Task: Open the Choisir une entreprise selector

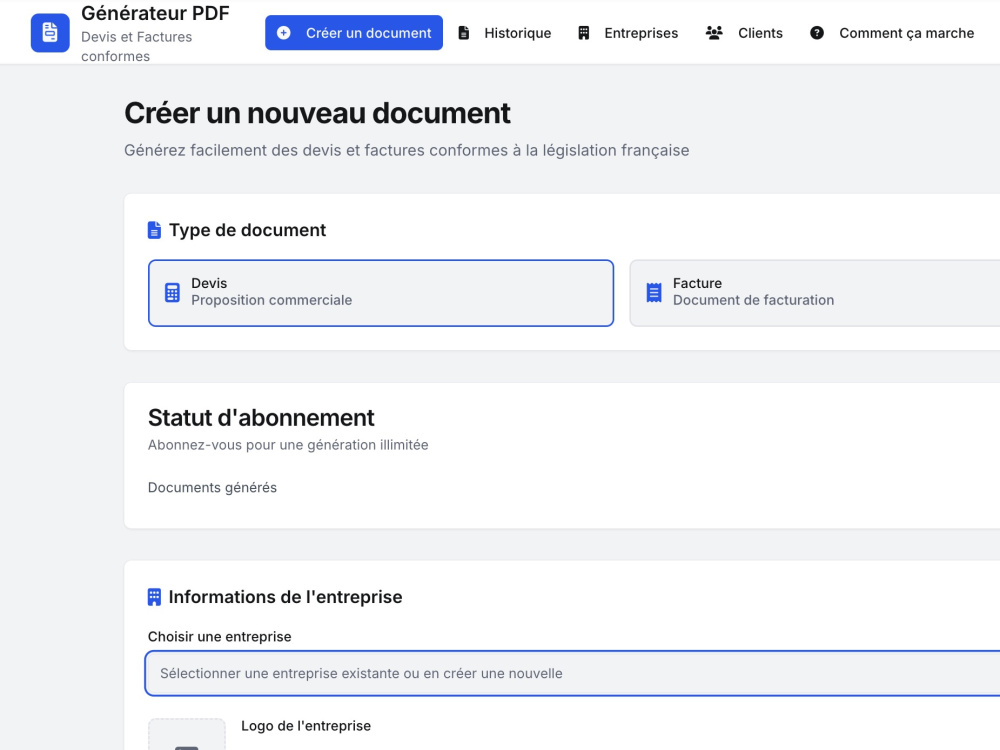Action: click(572, 673)
